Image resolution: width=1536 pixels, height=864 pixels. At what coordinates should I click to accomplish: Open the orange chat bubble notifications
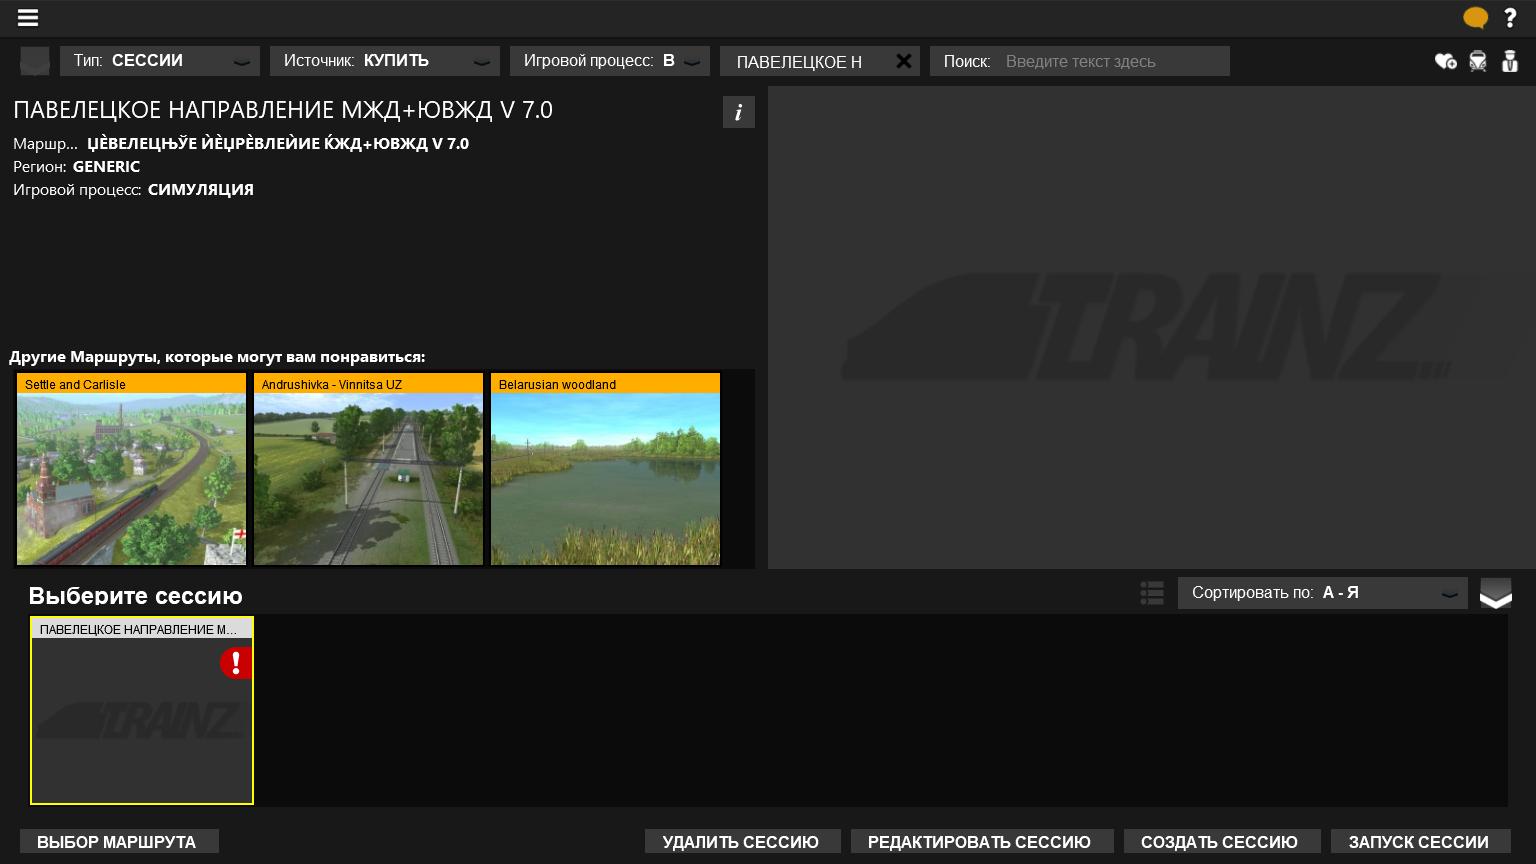click(x=1475, y=18)
